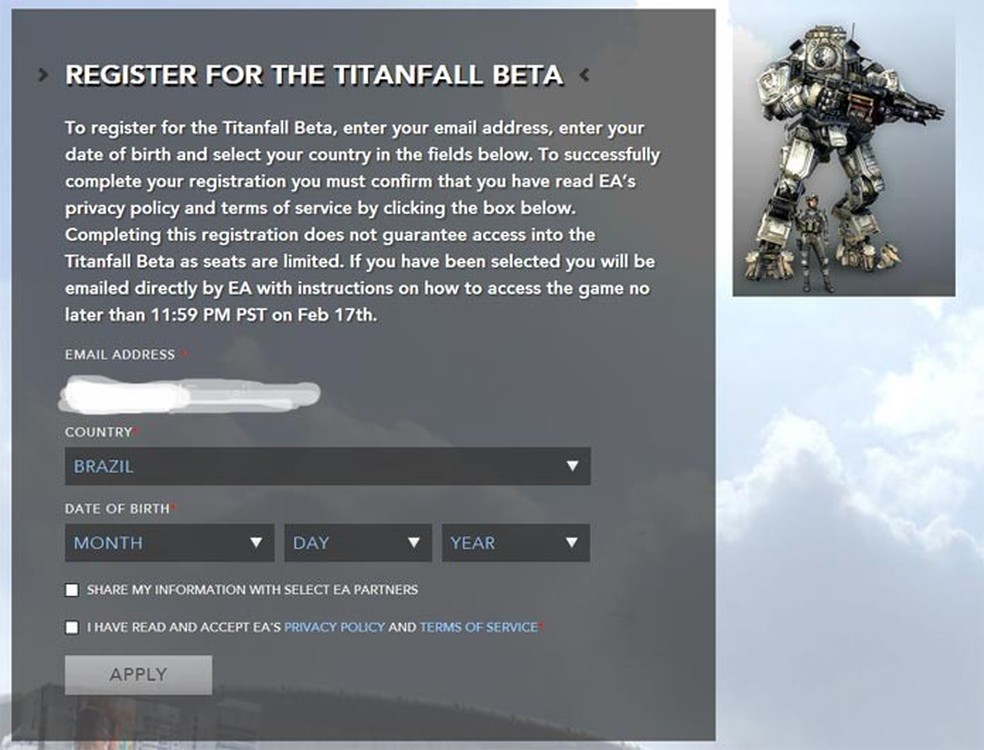Viewport: 984px width, 750px height.
Task: Open EA's Privacy Policy link
Action: pyautogui.click(x=334, y=627)
